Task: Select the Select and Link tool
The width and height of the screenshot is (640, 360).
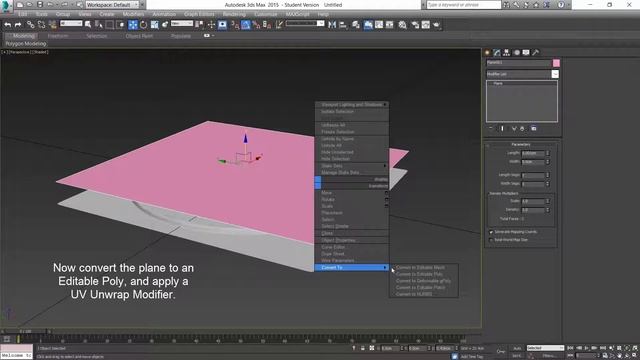Action: tap(31, 25)
